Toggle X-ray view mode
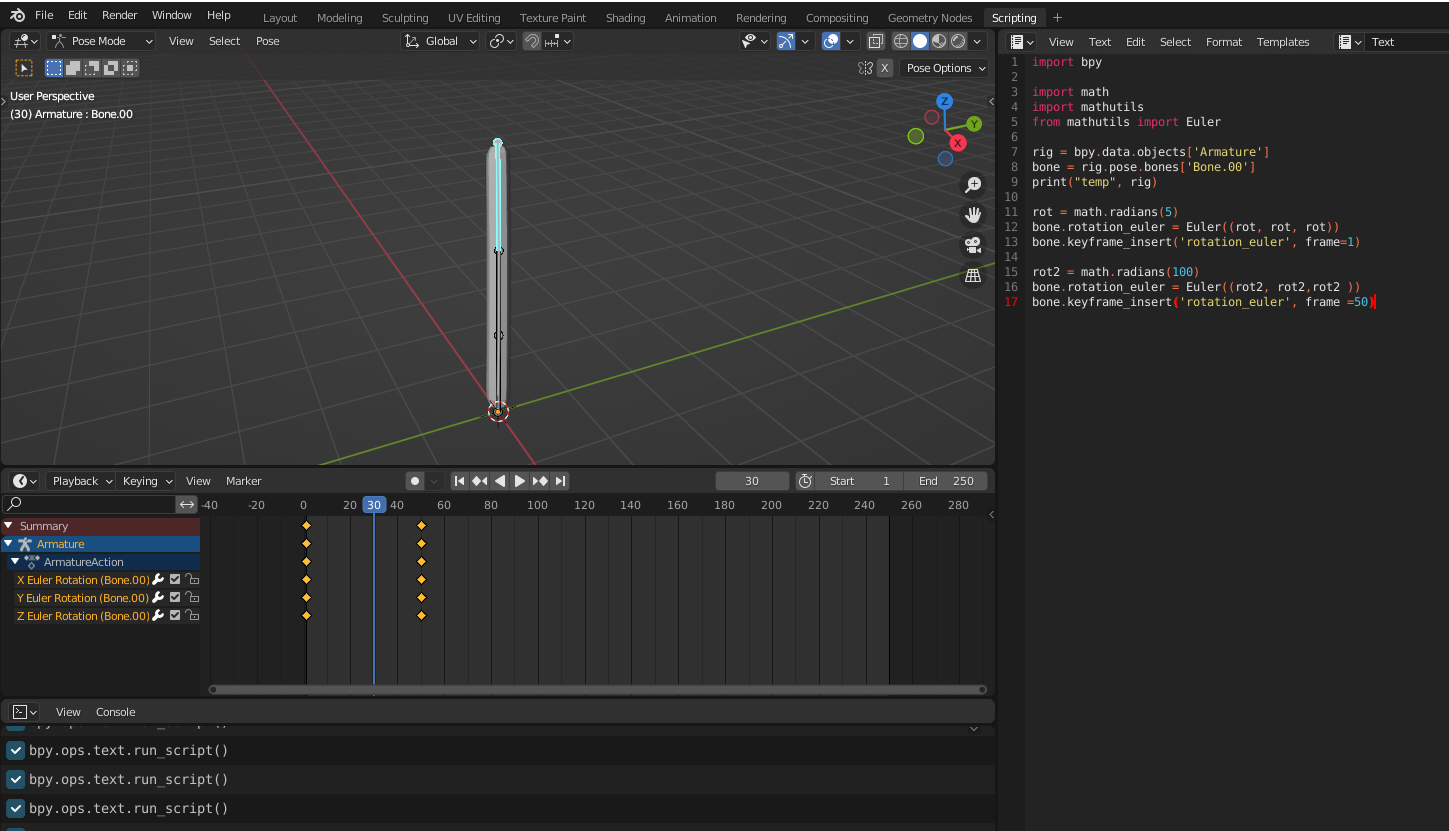The height and width of the screenshot is (831, 1449). (876, 41)
